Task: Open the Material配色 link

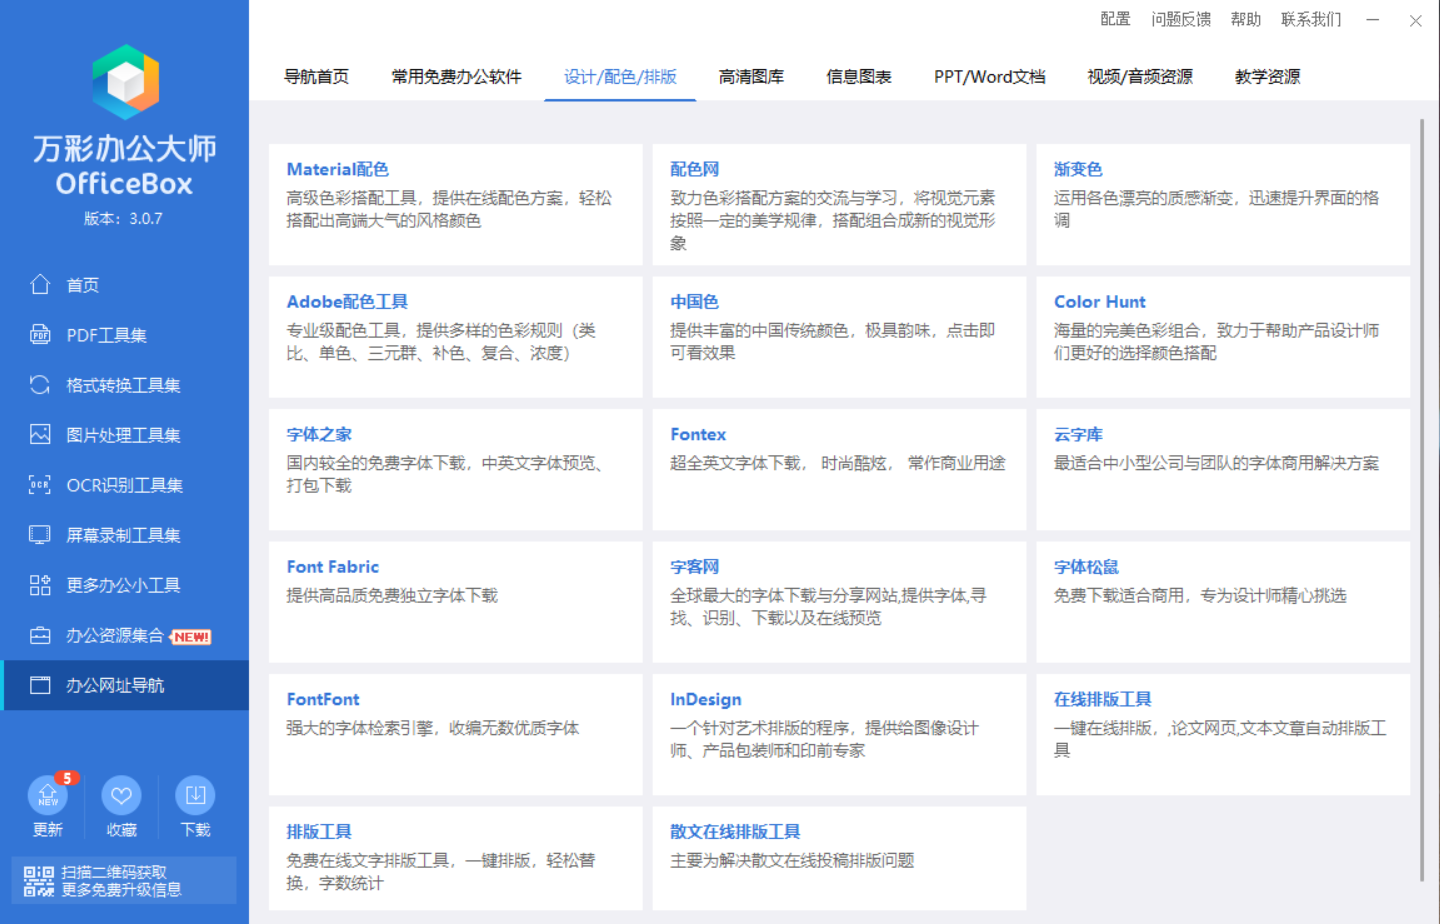Action: tap(337, 169)
